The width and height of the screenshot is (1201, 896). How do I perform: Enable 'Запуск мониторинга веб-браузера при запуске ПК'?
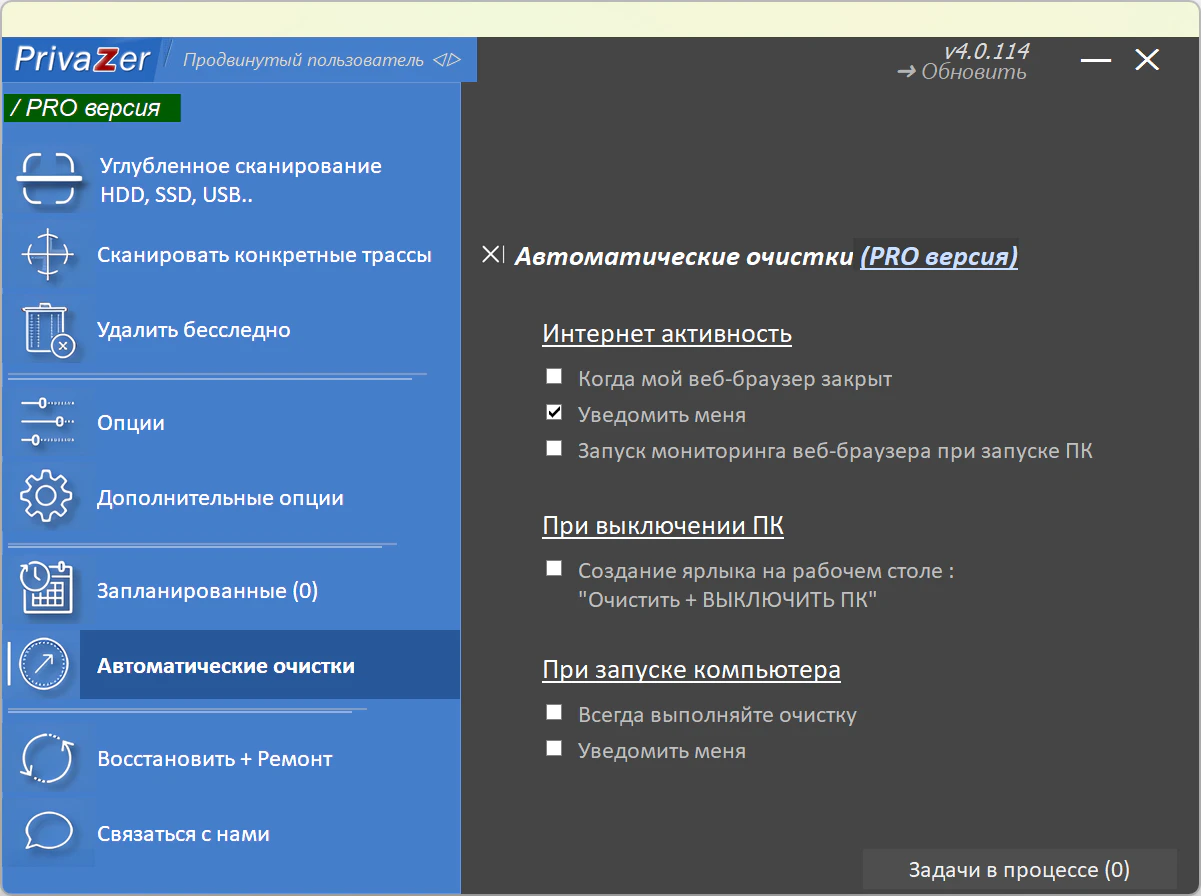click(x=554, y=448)
